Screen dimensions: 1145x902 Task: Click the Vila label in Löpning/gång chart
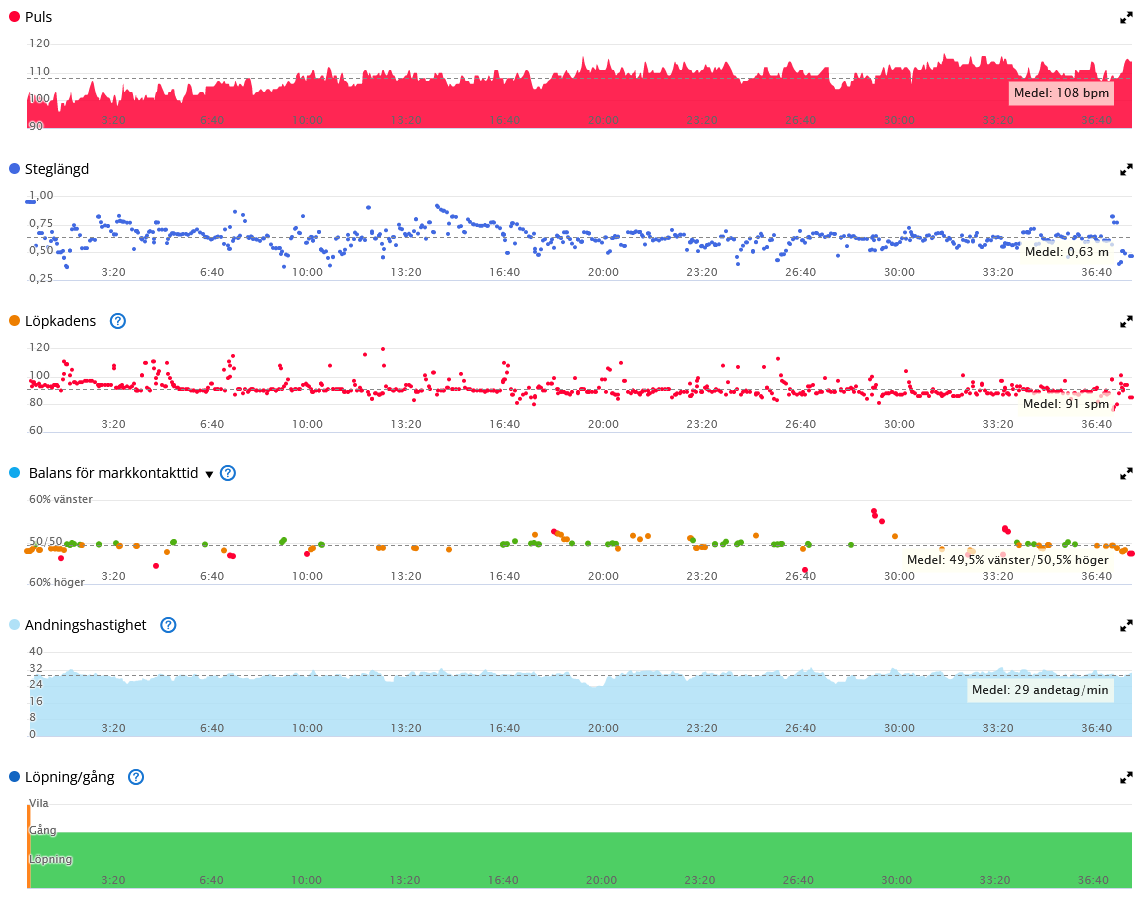point(39,803)
